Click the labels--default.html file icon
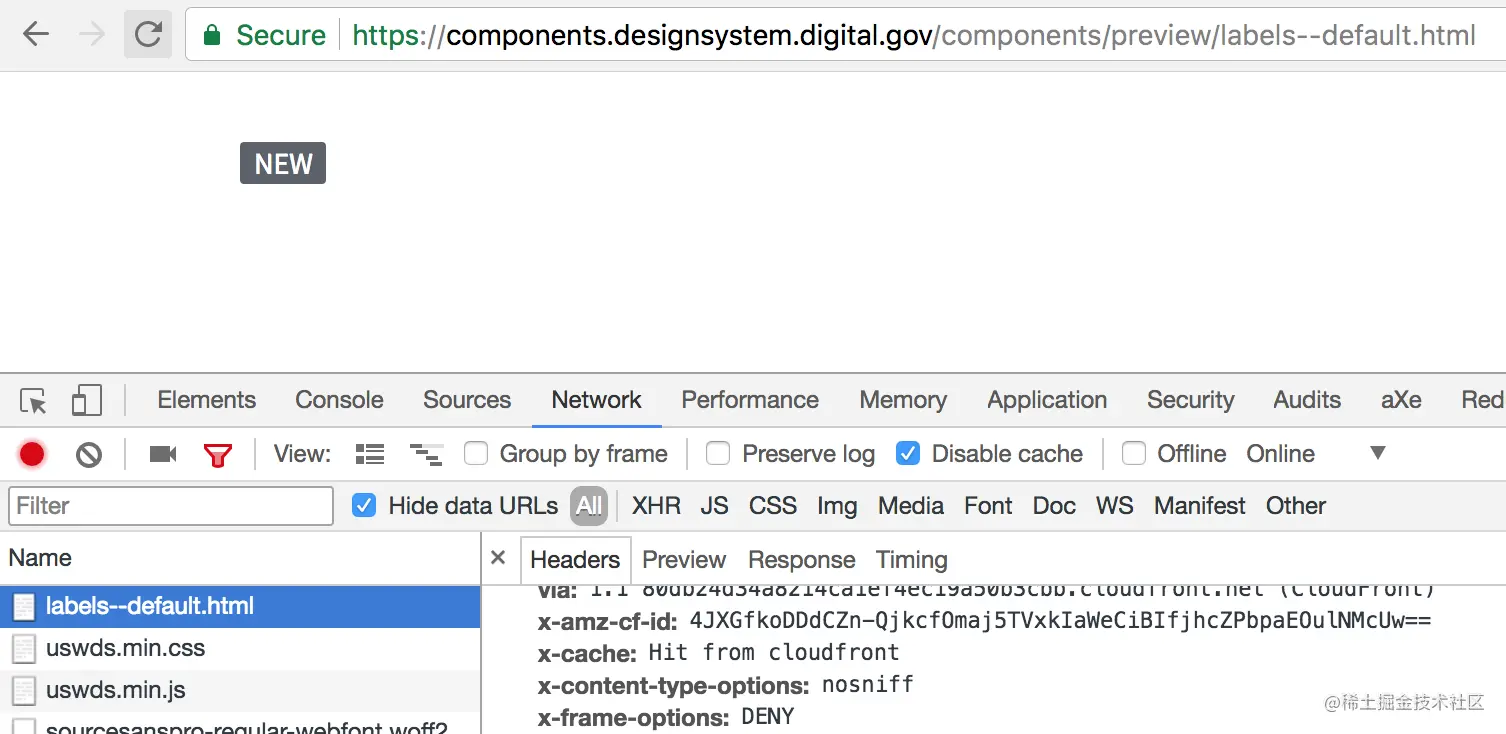Screen dimensions: 1506x734 pyautogui.click(x=23, y=607)
